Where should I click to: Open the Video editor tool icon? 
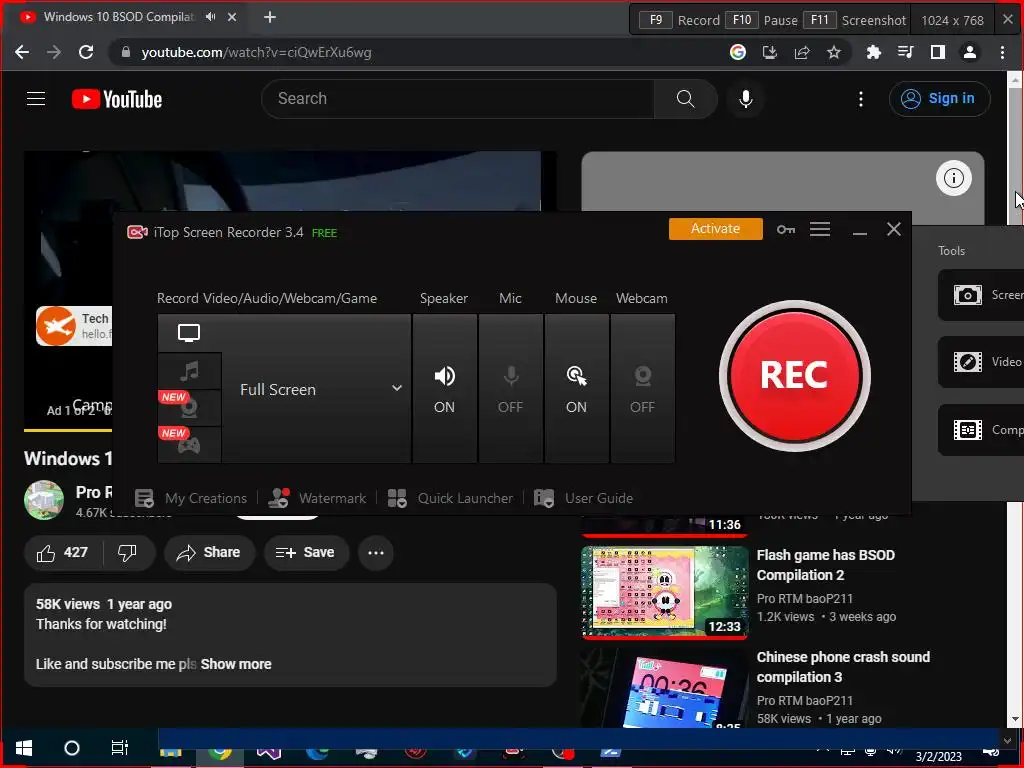point(968,362)
